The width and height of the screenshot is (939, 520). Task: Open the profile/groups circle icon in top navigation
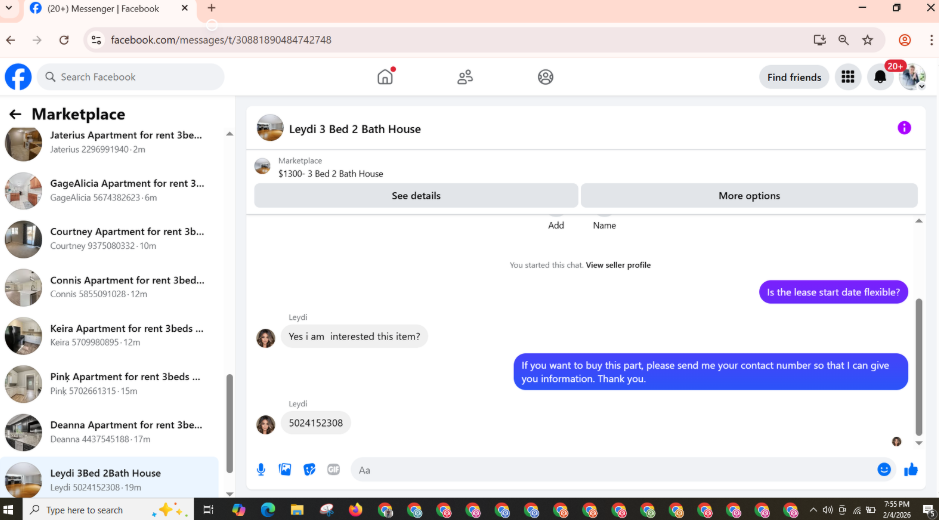pos(545,77)
